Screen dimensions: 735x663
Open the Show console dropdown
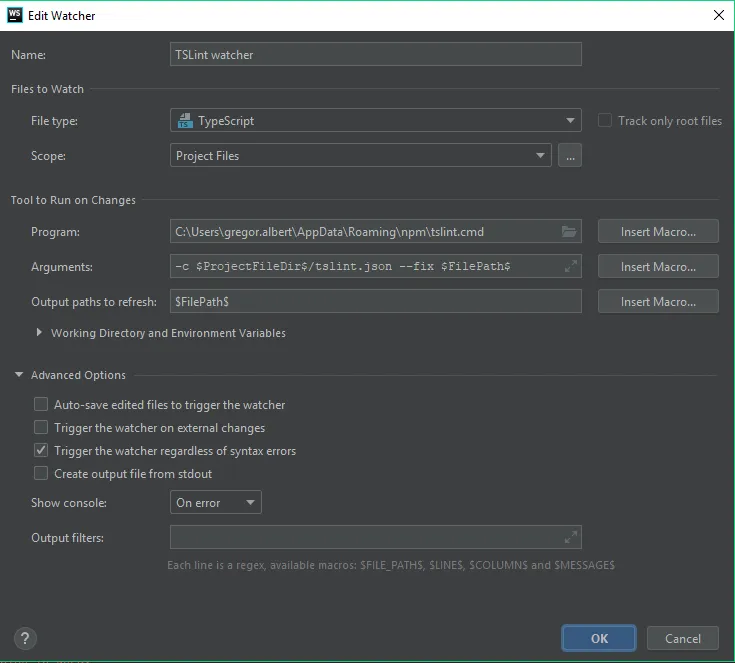[216, 503]
